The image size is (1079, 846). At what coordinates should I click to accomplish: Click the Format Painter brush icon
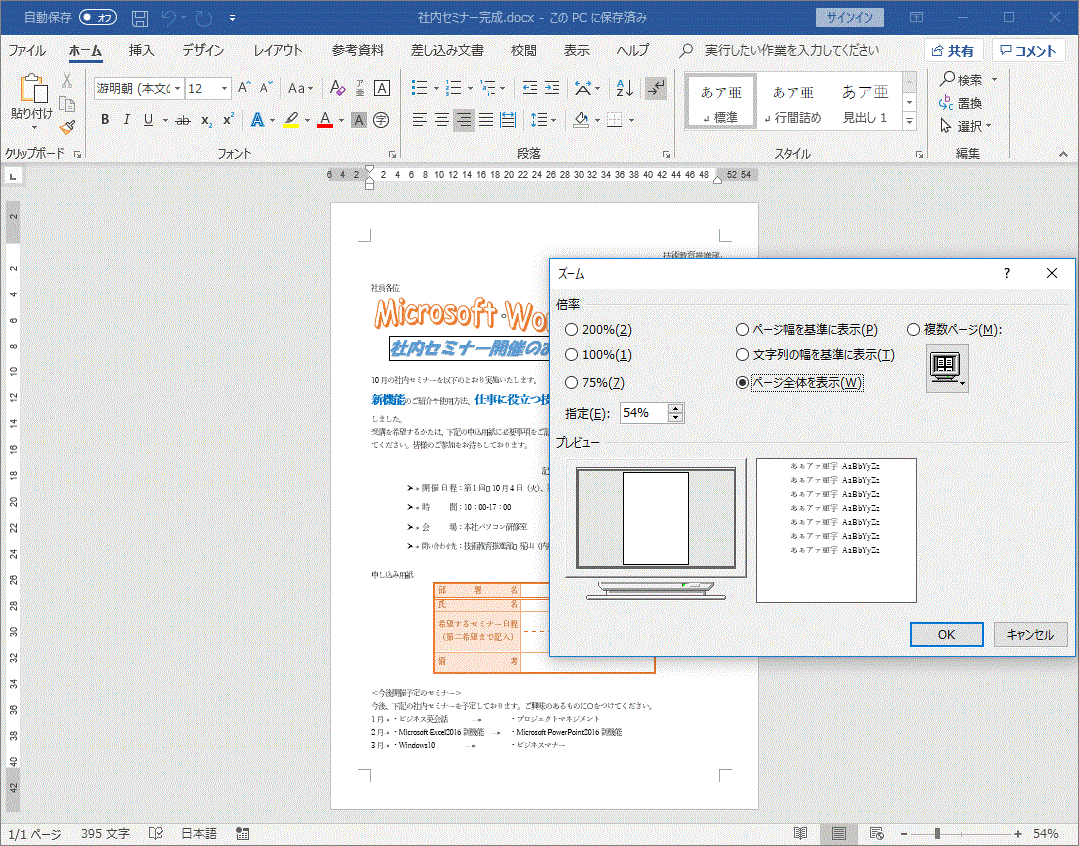tap(67, 127)
